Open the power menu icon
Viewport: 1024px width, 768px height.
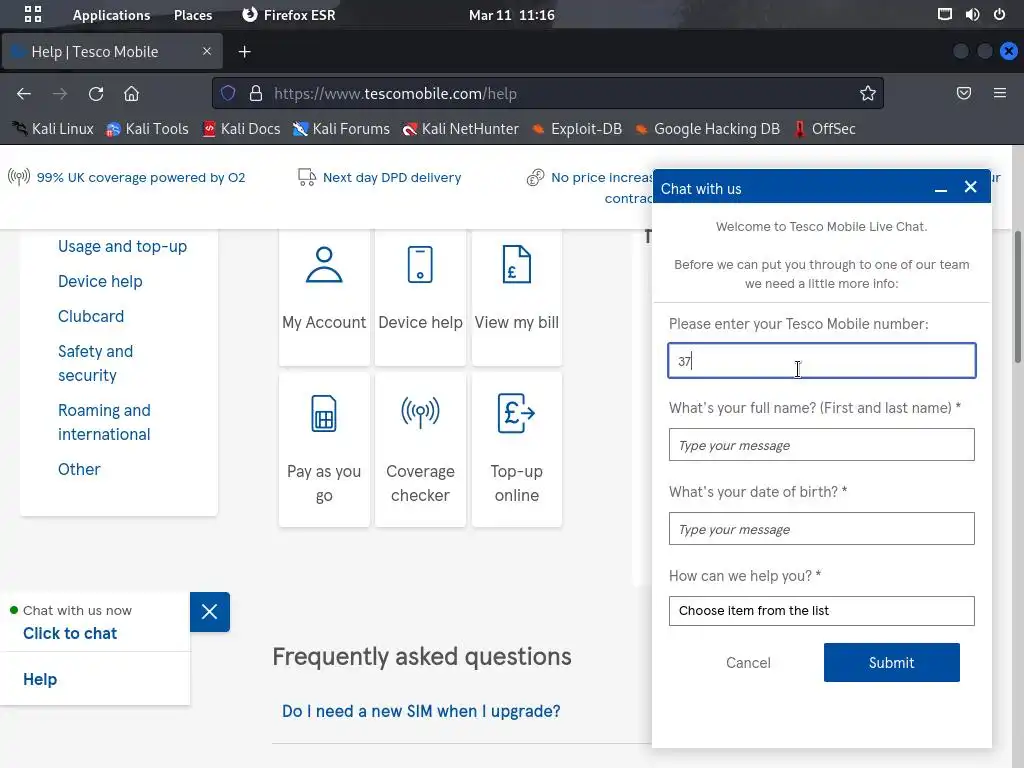999,14
